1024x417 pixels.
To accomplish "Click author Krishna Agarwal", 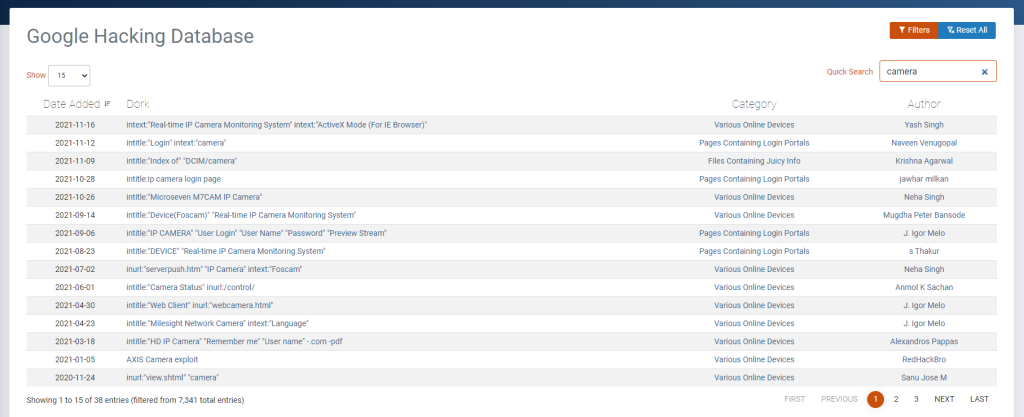I will tap(923, 161).
